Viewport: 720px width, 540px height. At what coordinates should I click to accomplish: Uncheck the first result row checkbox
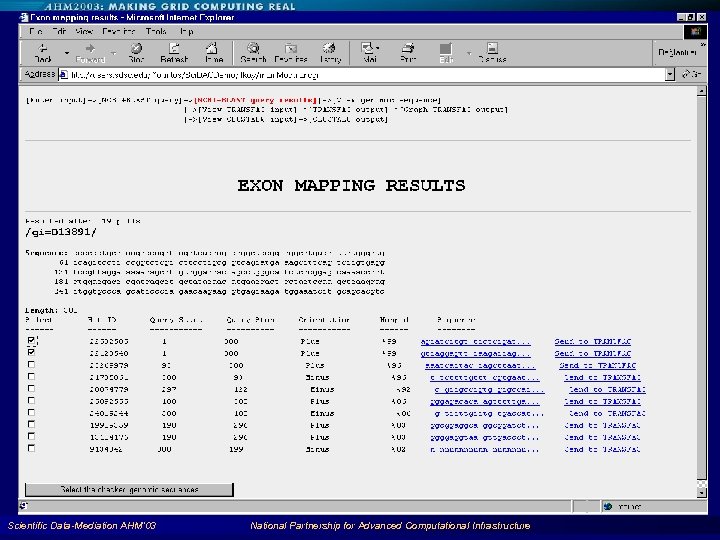click(x=31, y=341)
